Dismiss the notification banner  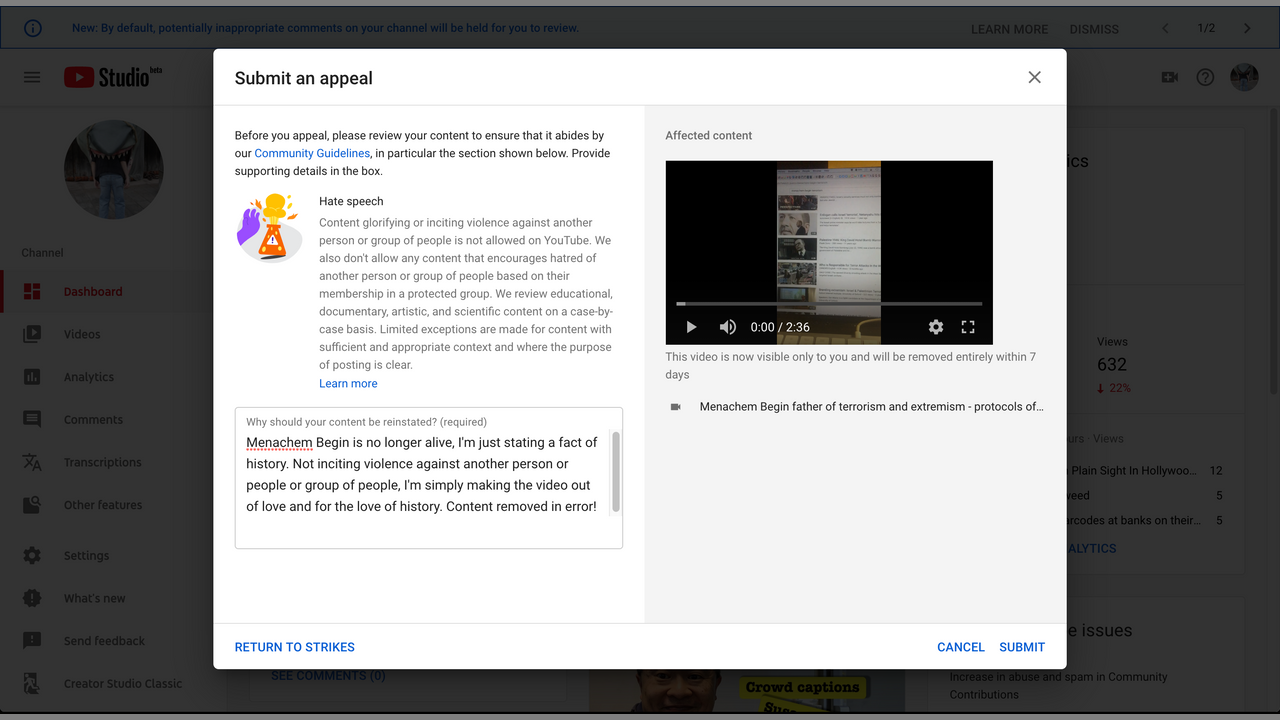[x=1094, y=29]
